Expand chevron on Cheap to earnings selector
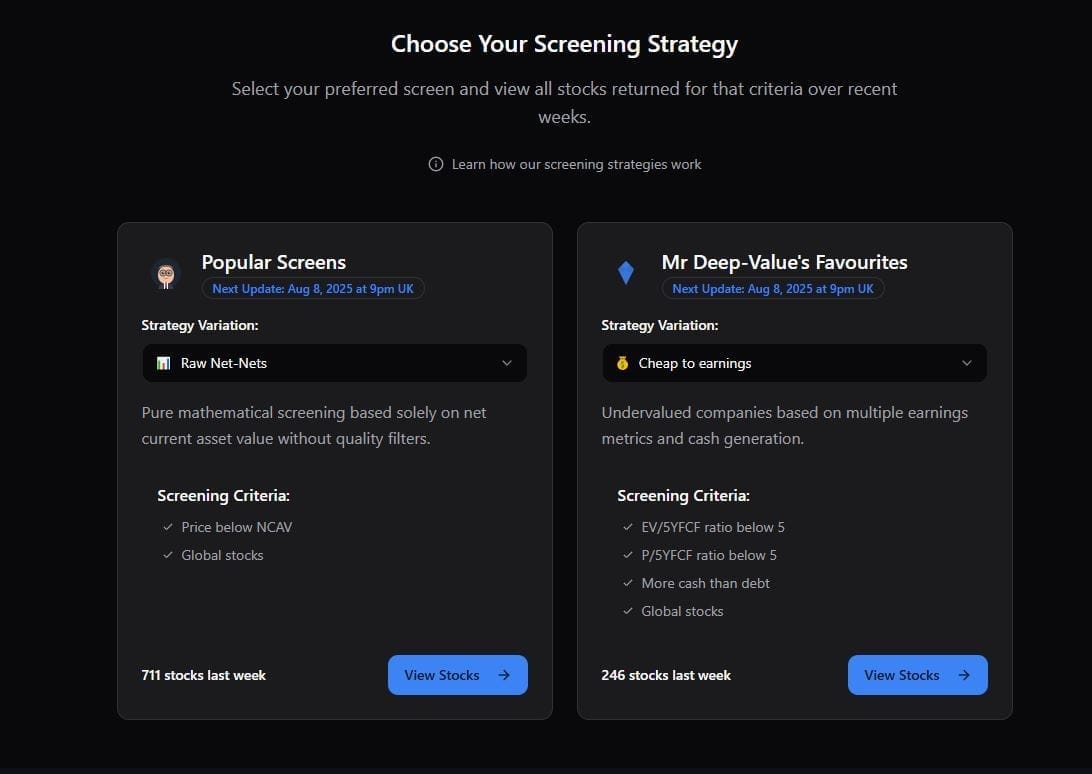Viewport: 1092px width, 774px height. (x=967, y=363)
